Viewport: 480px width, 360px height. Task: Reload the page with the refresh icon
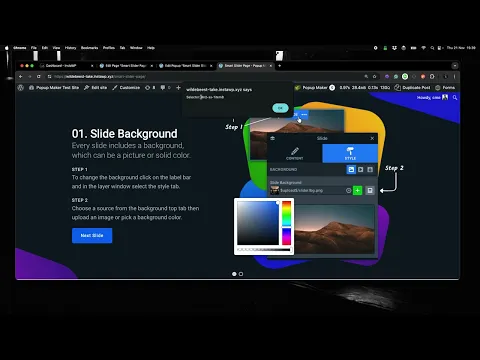39,76
